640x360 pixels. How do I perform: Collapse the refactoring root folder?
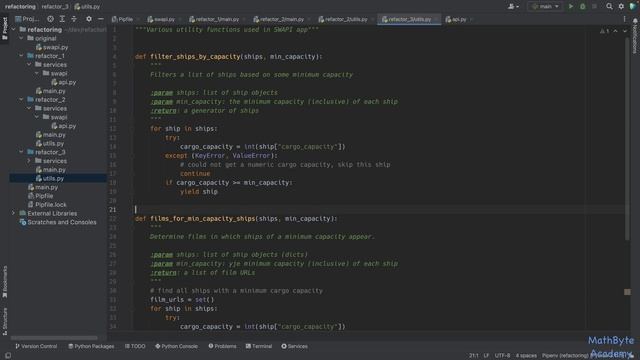tap(13, 29)
